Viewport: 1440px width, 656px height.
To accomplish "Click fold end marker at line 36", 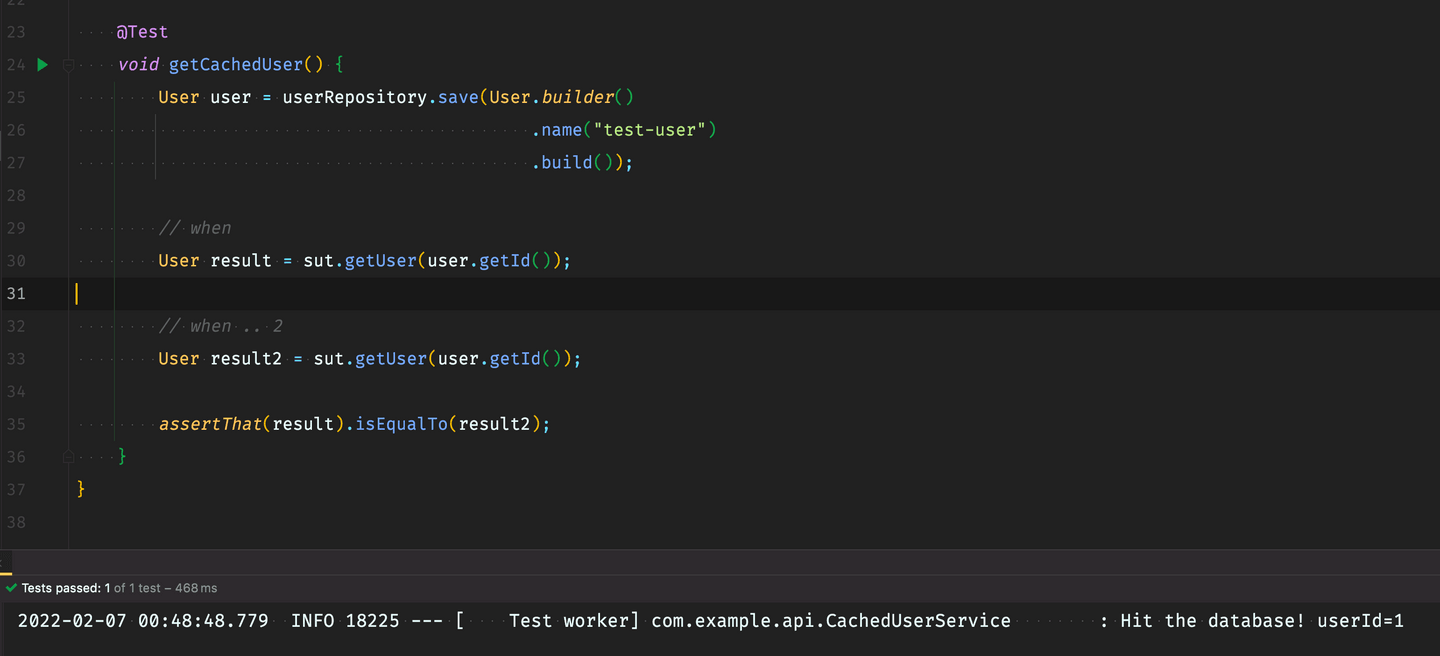I will 68,456.
